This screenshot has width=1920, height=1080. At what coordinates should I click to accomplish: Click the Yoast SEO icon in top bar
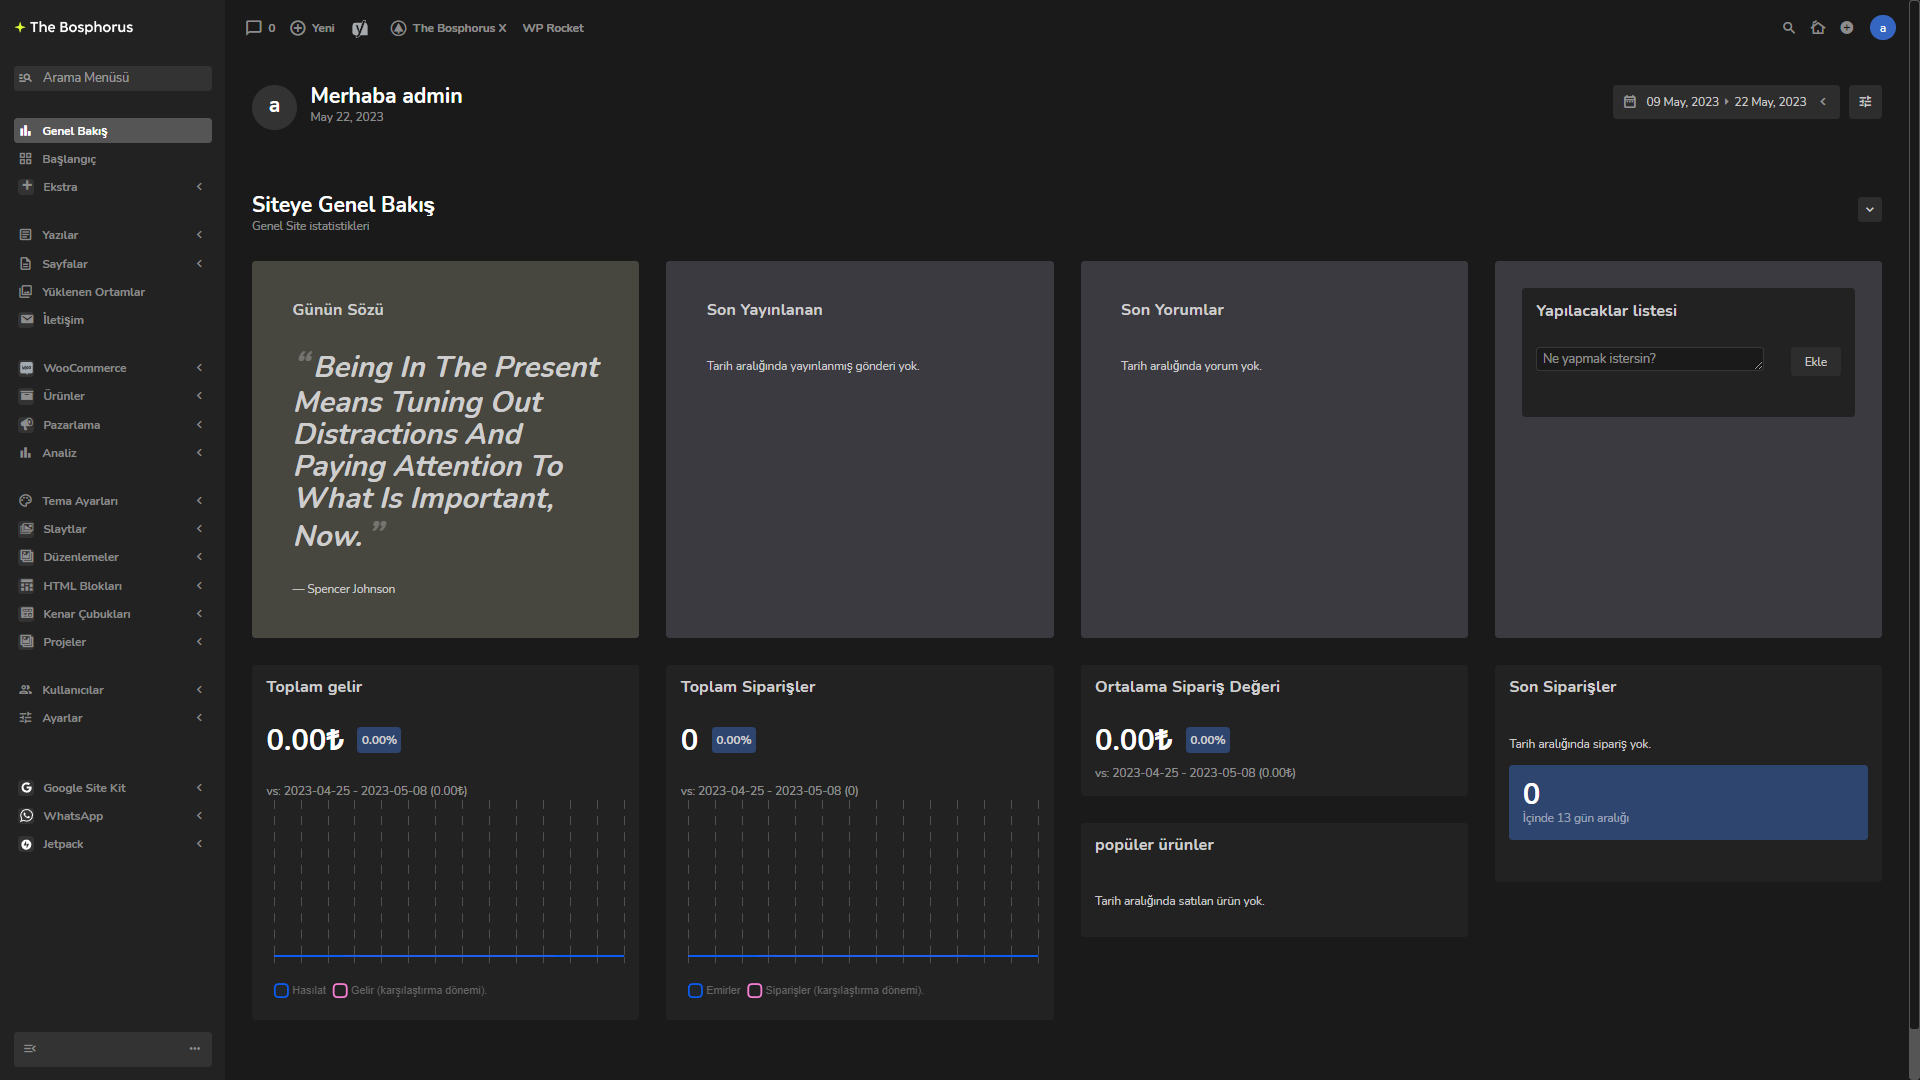click(x=360, y=28)
